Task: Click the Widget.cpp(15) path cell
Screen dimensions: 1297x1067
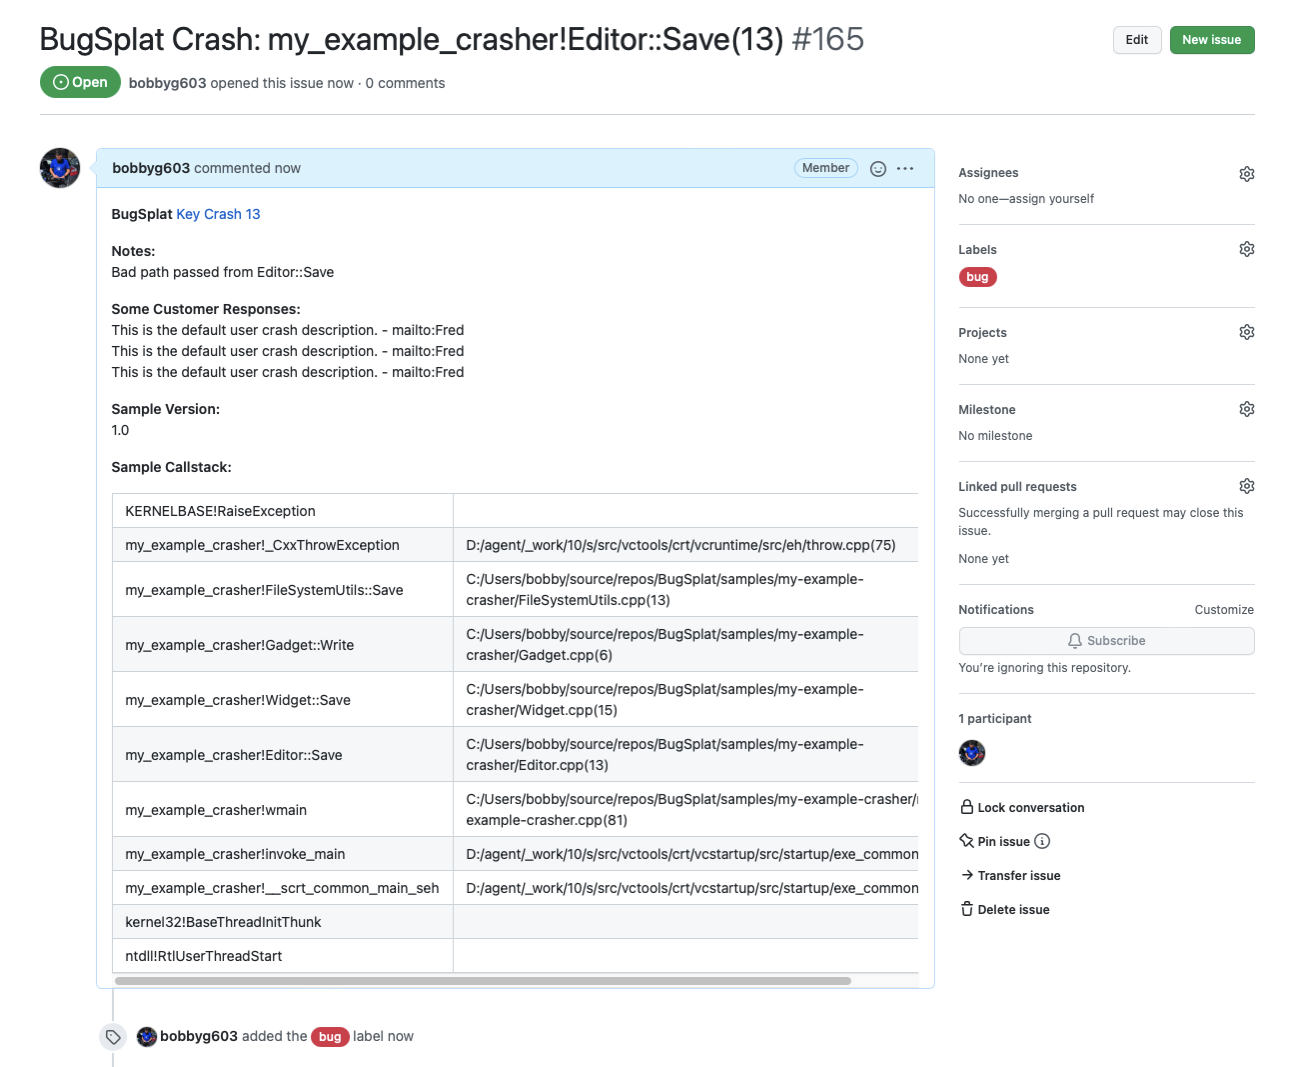Action: [x=686, y=700]
